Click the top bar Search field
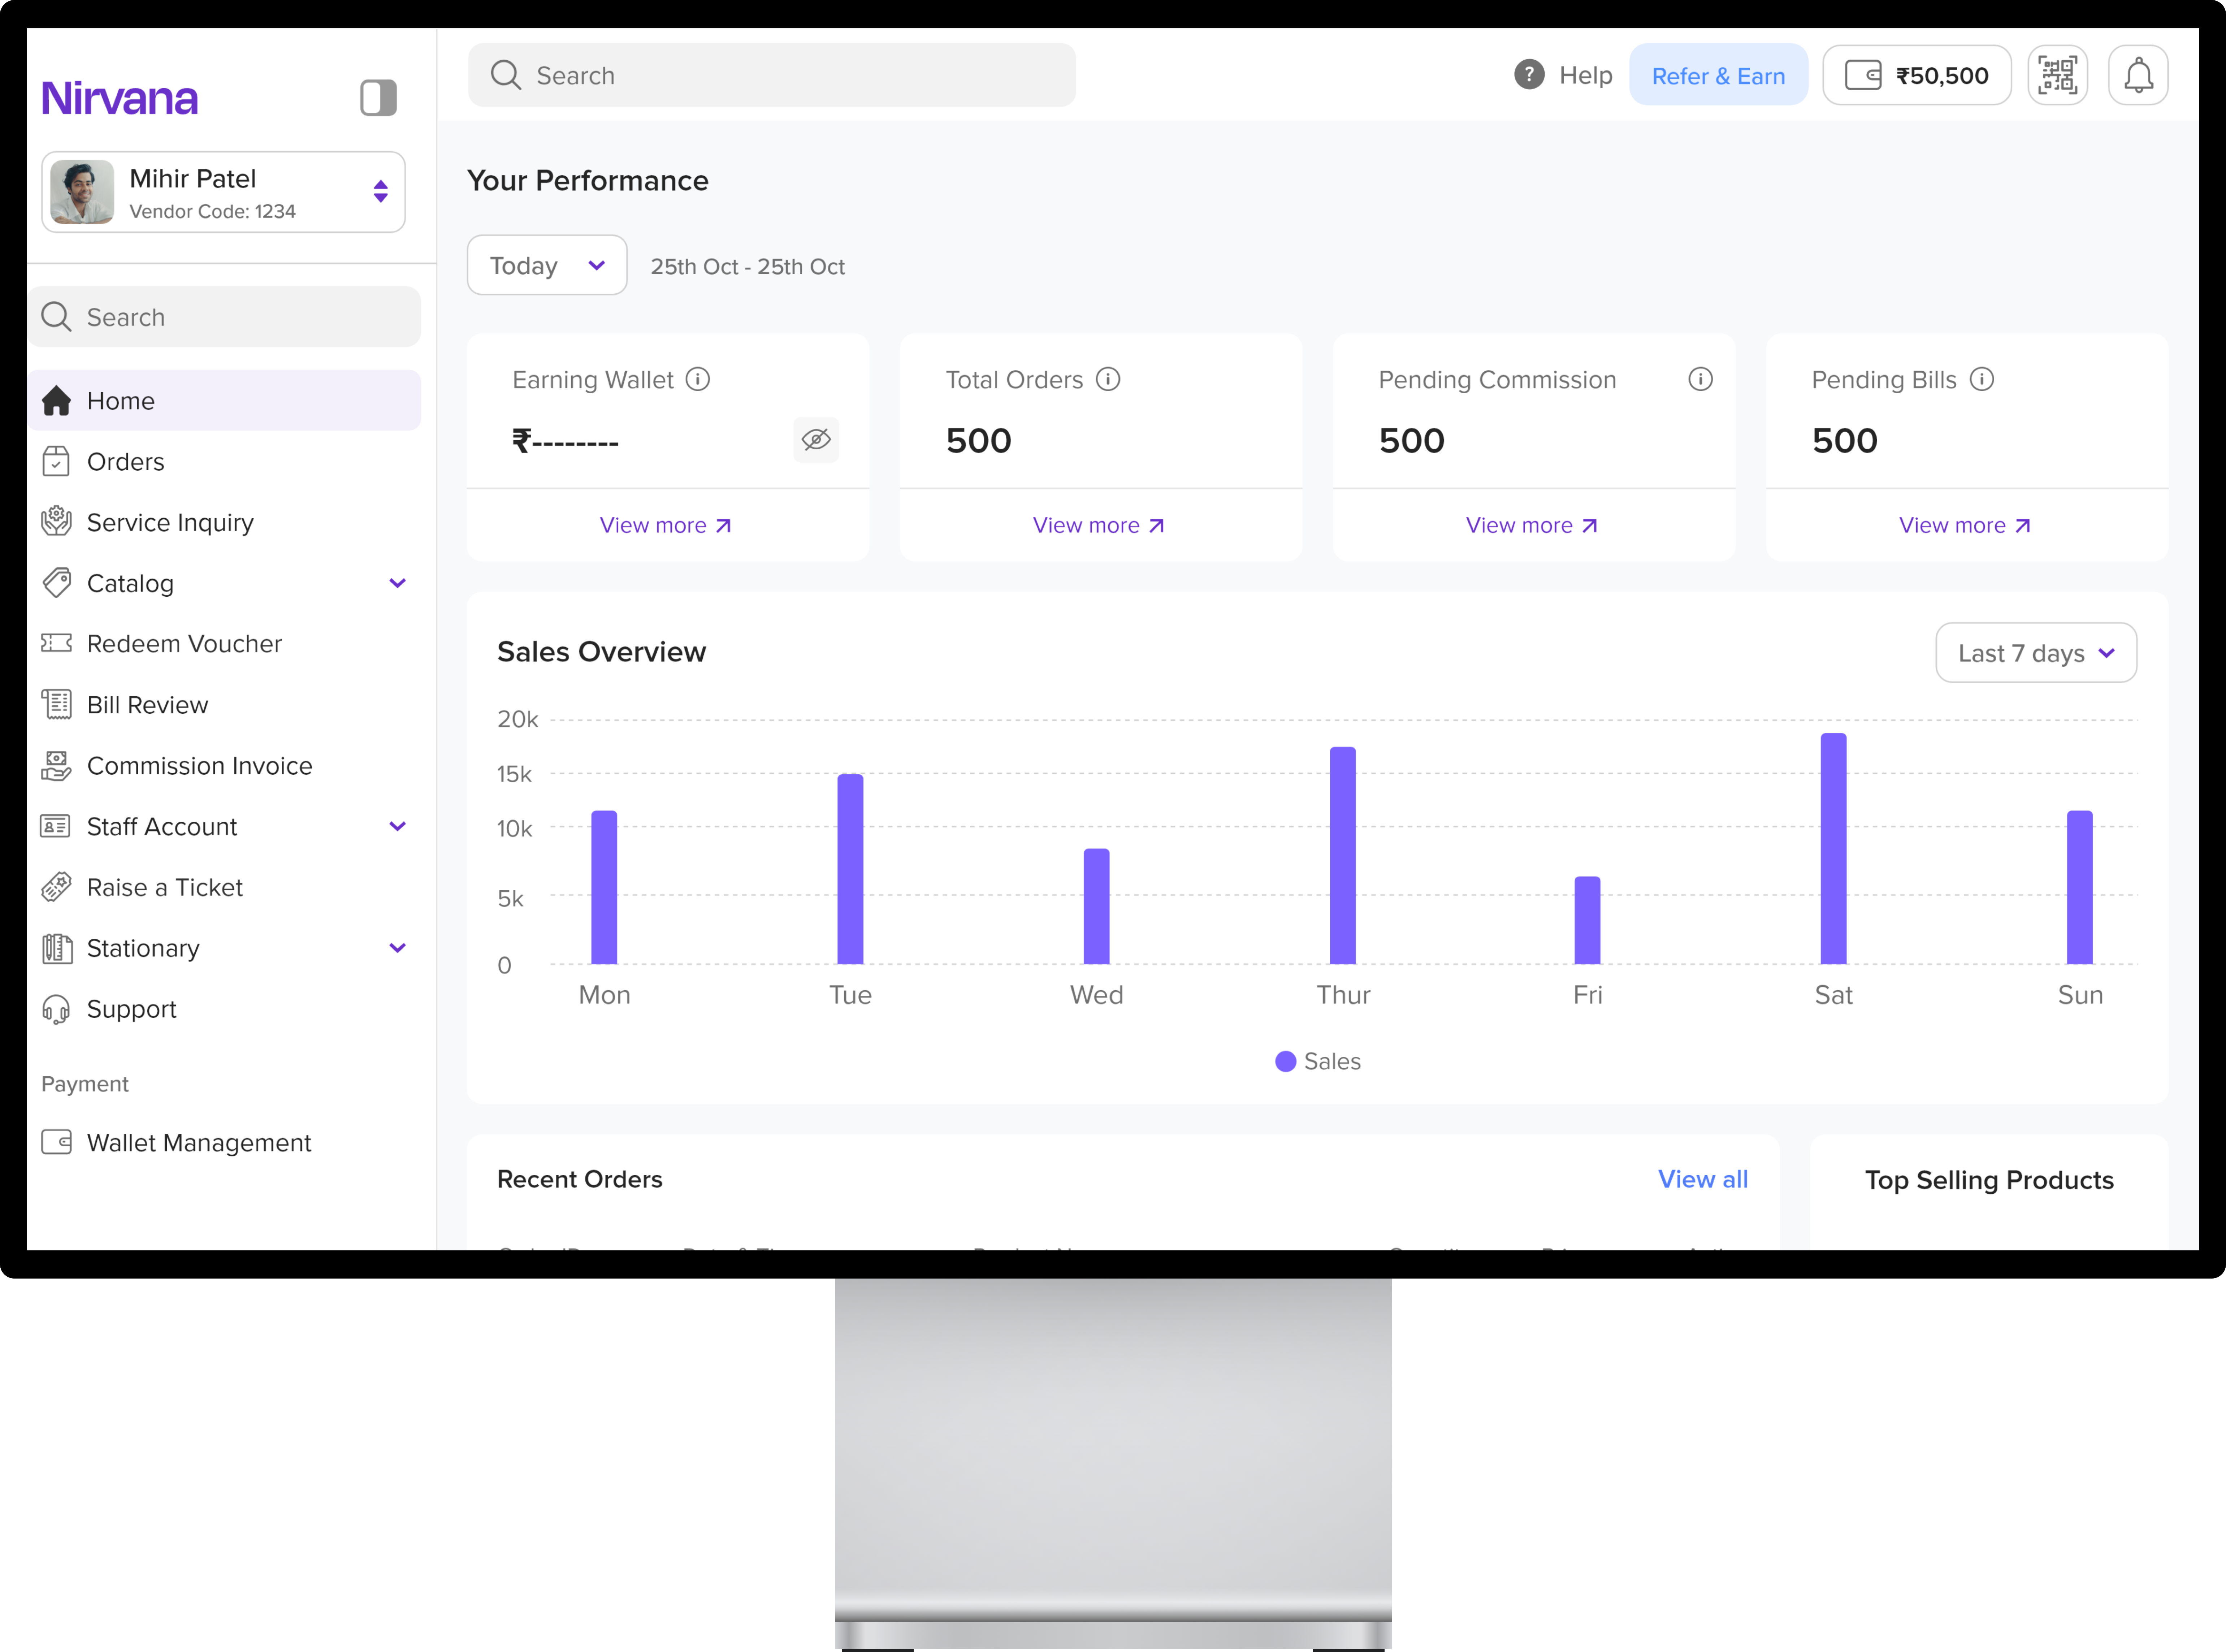 (x=772, y=75)
